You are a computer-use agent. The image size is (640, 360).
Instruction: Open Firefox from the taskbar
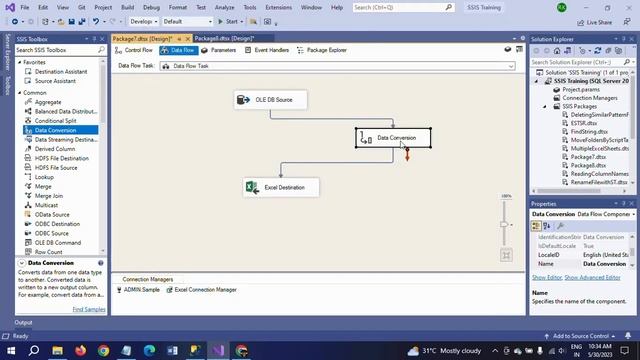pyautogui.click(x=80, y=351)
